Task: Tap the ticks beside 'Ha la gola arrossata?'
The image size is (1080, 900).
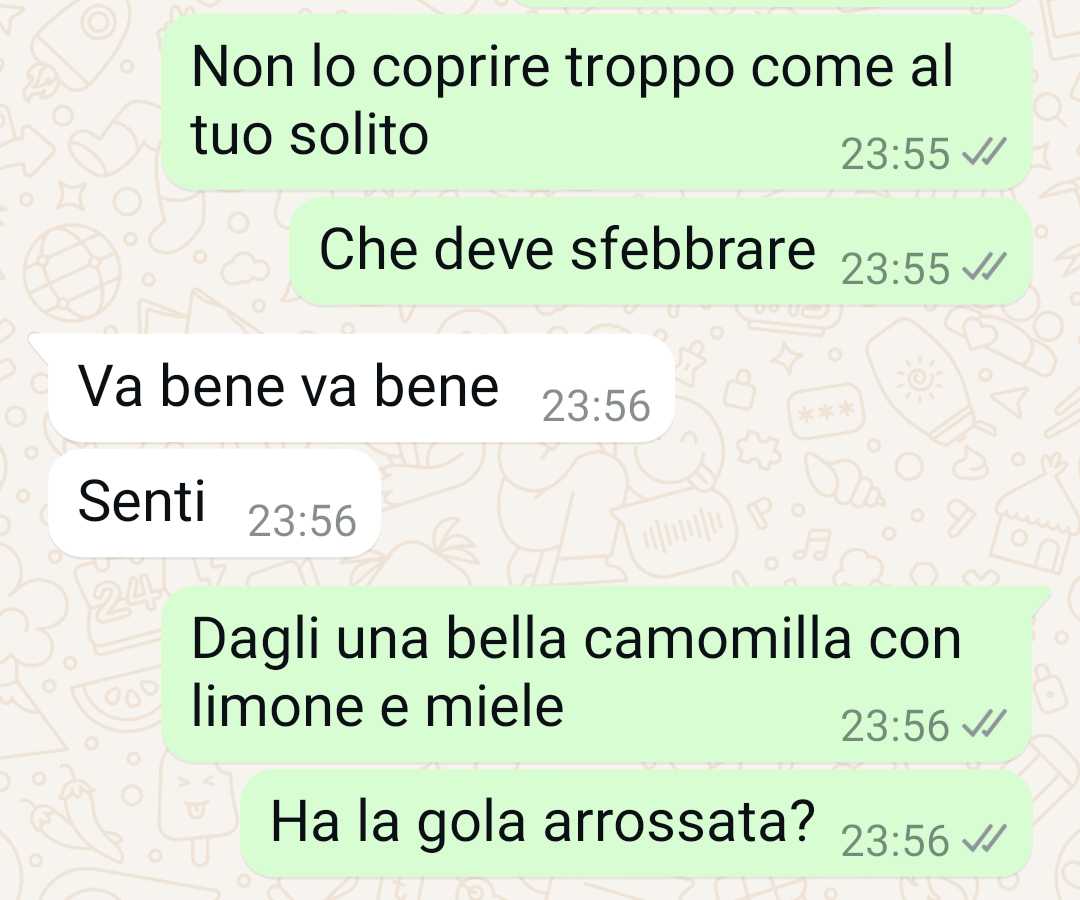Action: [x=984, y=839]
